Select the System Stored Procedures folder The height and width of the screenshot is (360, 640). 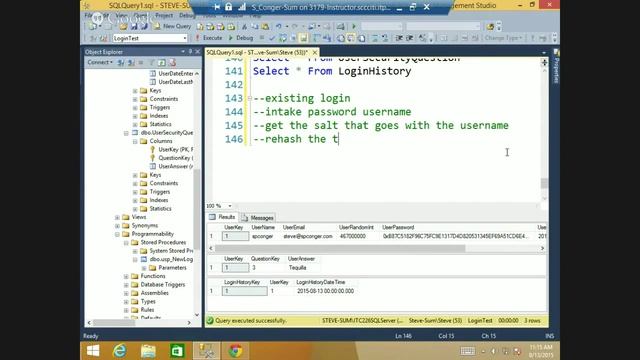167,251
